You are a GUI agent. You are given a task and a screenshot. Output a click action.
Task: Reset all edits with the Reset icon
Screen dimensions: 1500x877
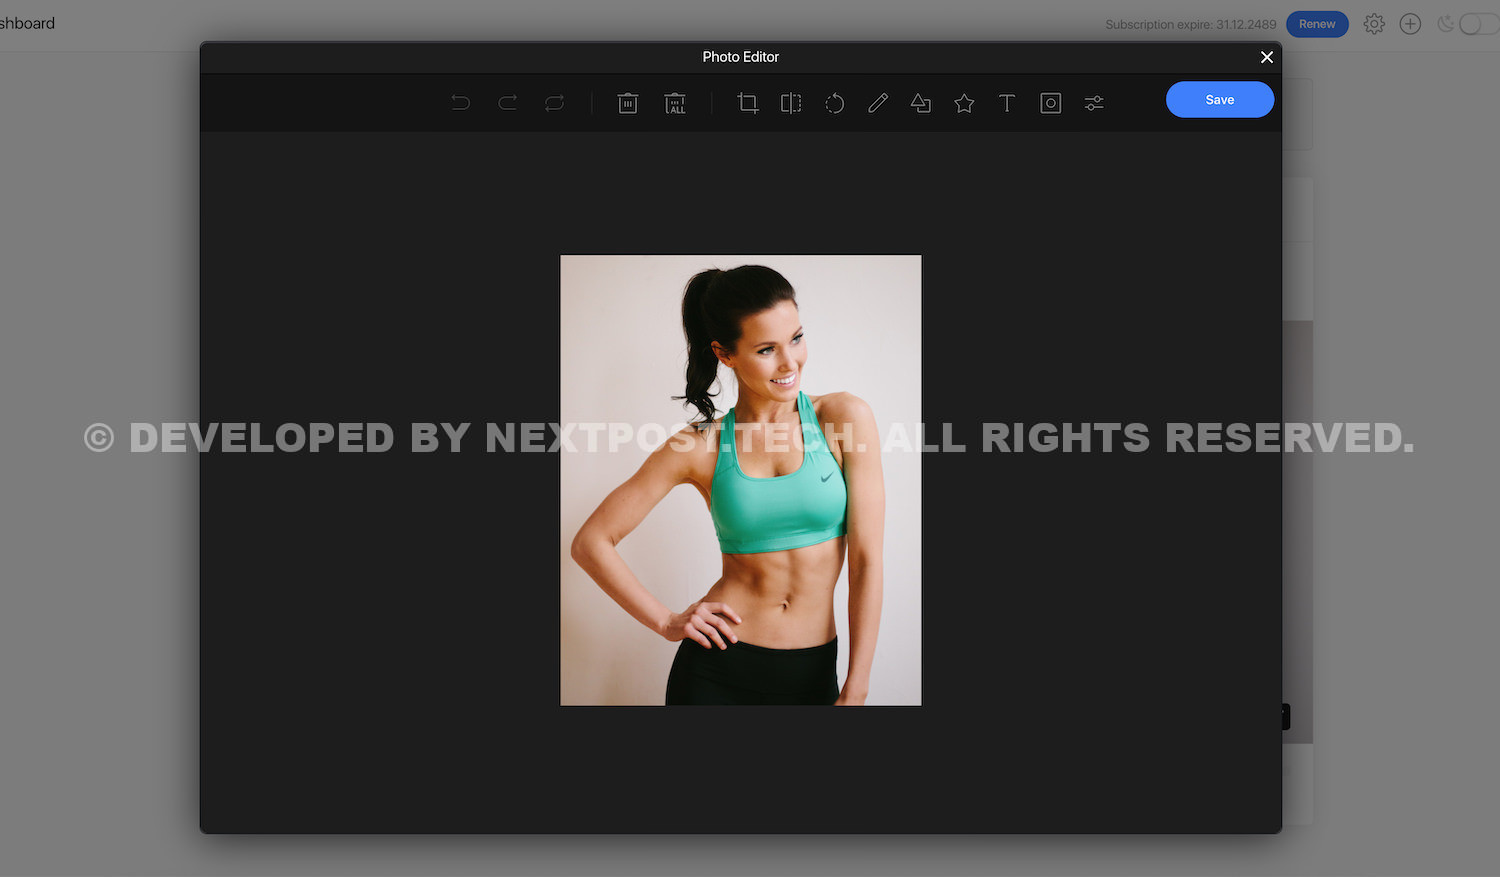[555, 103]
